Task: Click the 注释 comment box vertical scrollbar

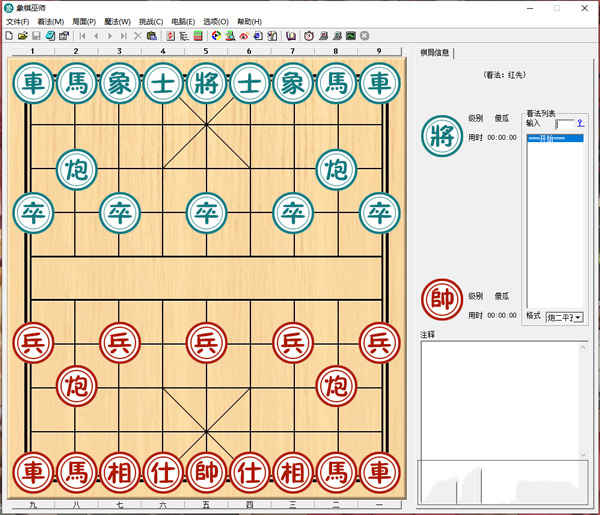Action: pos(583,401)
